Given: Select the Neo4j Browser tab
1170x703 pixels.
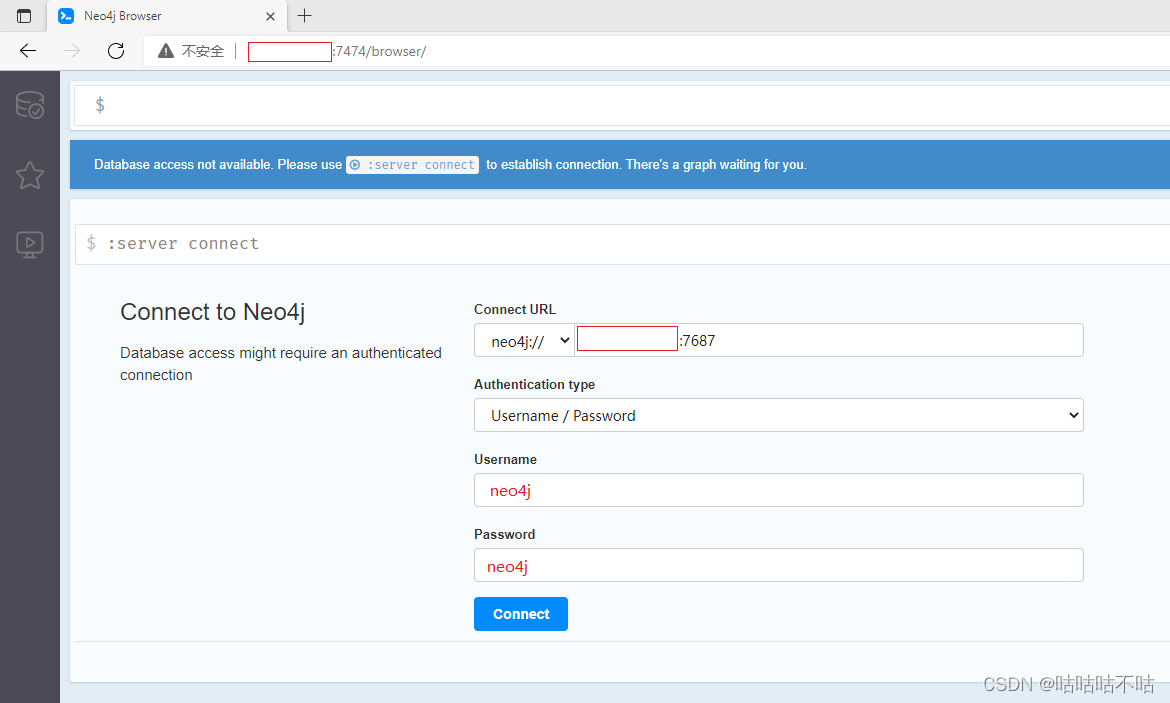Looking at the screenshot, I should click(x=167, y=16).
